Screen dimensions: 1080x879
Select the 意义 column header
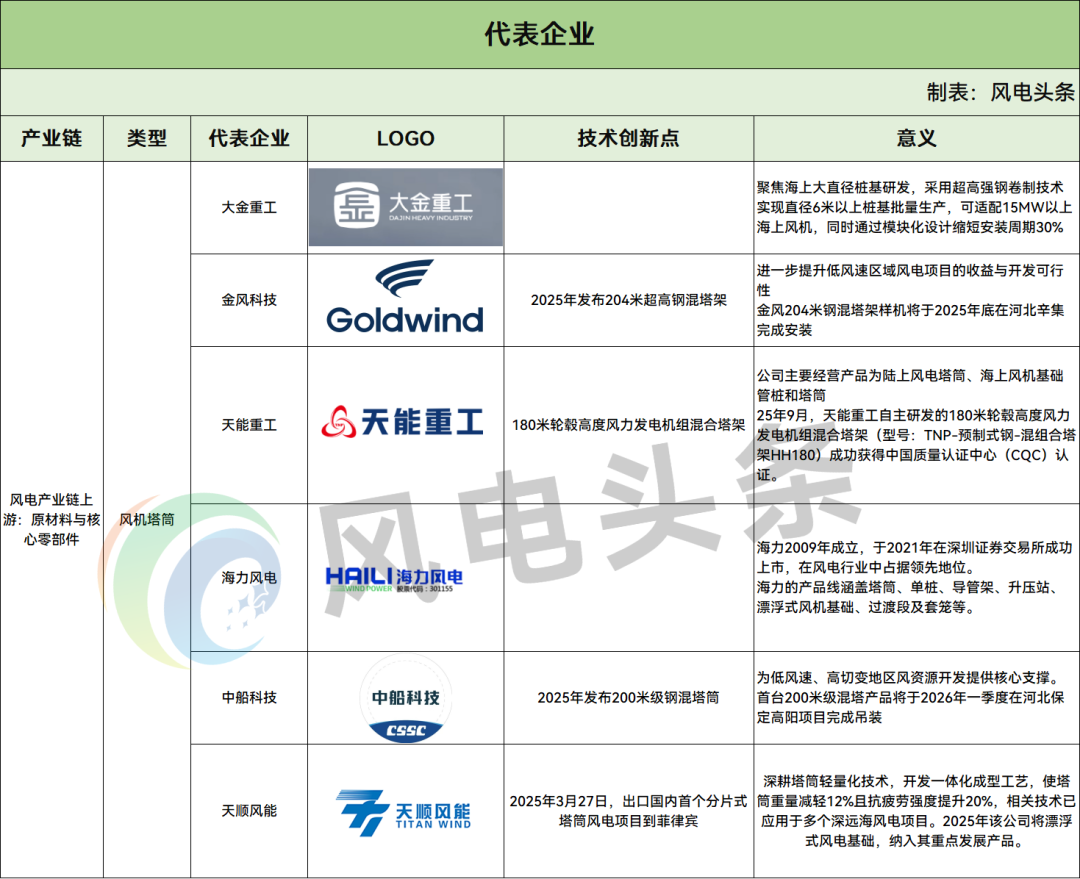pyautogui.click(x=916, y=139)
